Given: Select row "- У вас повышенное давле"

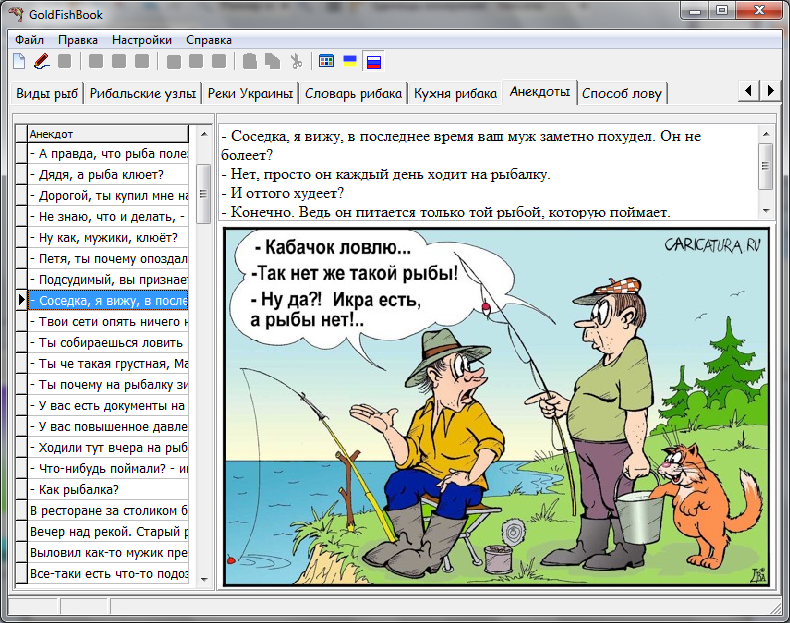Looking at the screenshot, I should tap(108, 427).
